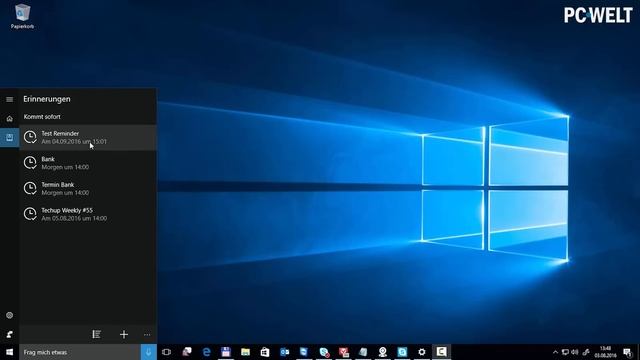The width and height of the screenshot is (640, 360).
Task: Open the Action Center notifications icon
Action: click(628, 352)
